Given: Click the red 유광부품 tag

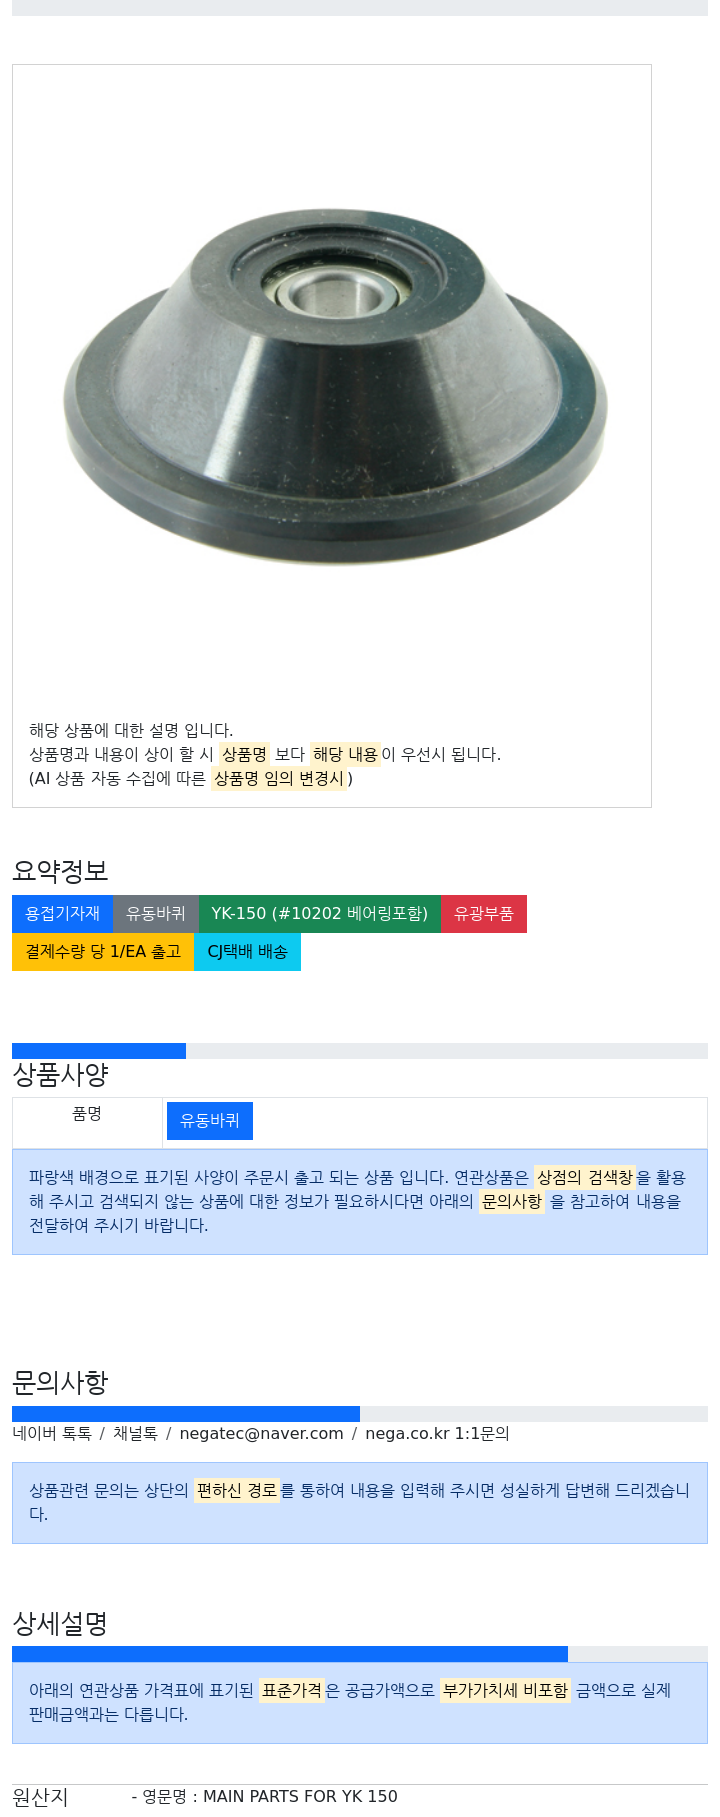Looking at the screenshot, I should 484,914.
